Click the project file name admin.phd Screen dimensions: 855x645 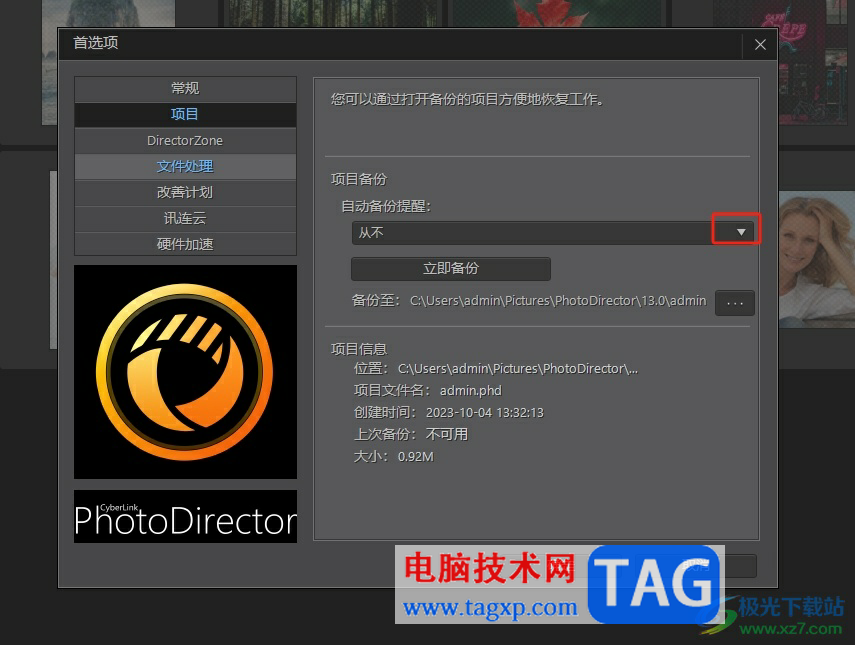pos(471,391)
